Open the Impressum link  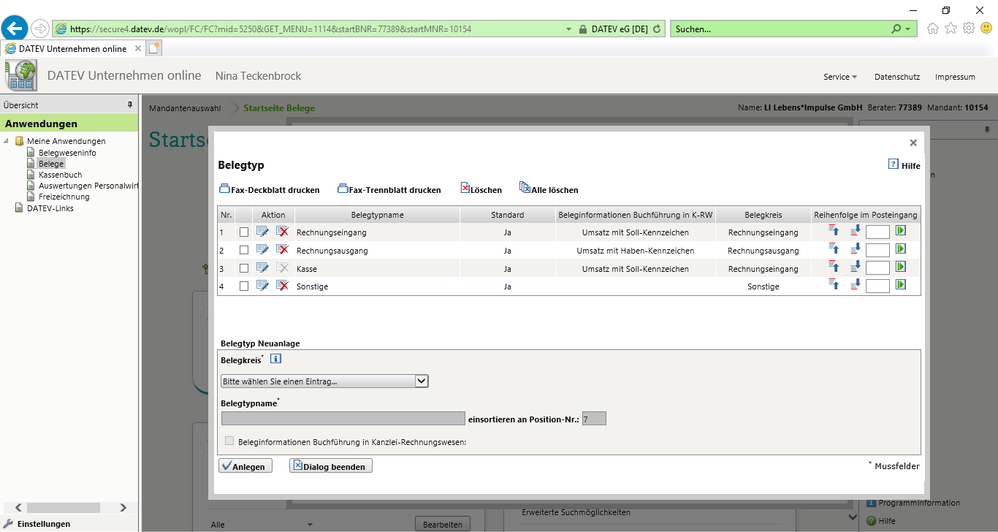955,77
